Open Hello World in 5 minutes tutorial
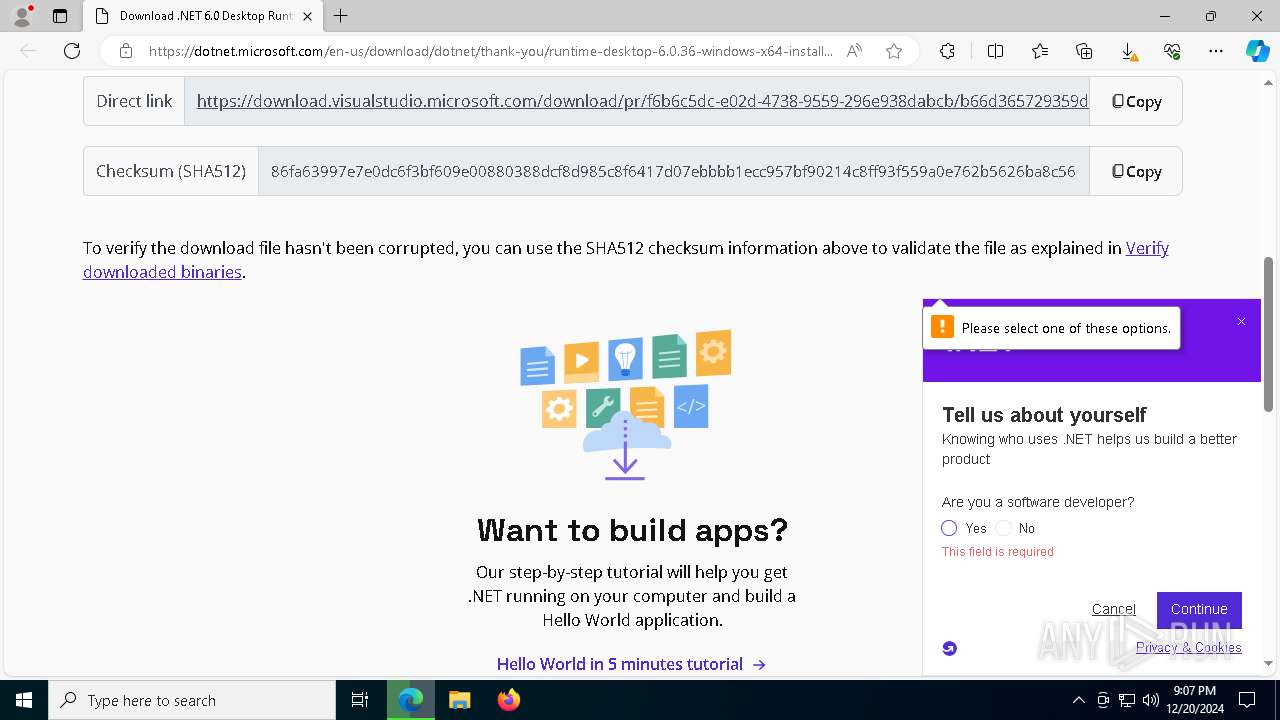1280x720 pixels. tap(631, 664)
